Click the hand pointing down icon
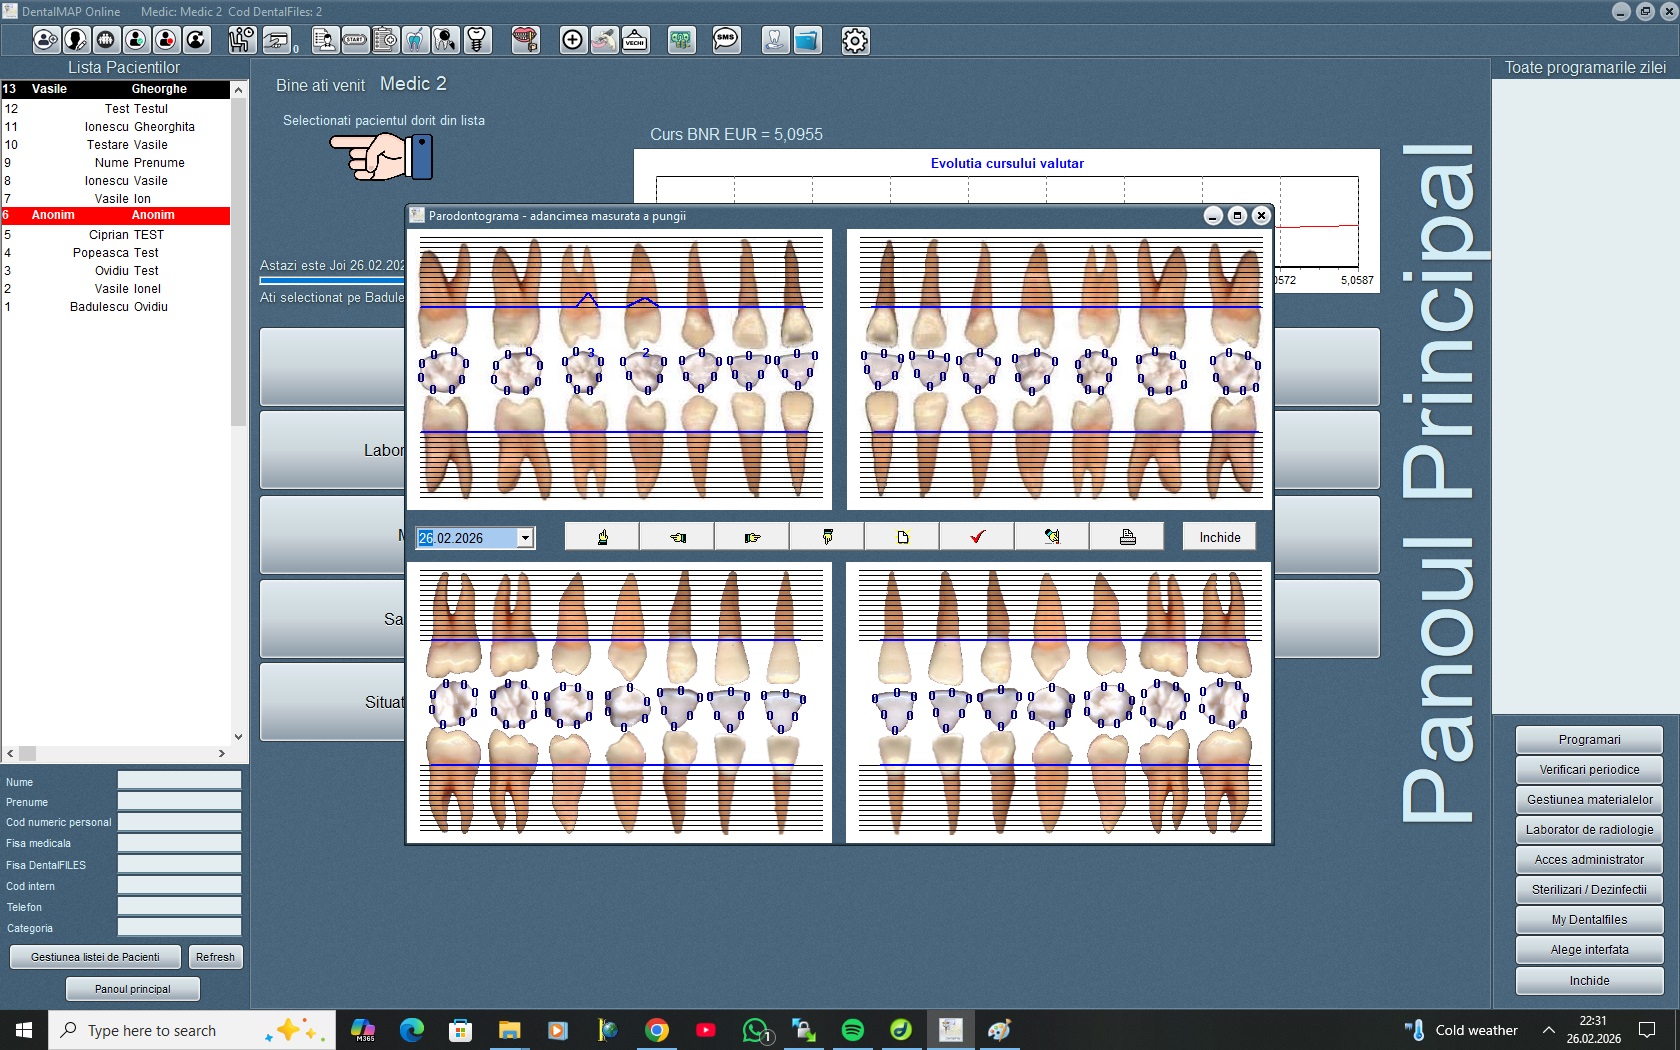The image size is (1680, 1050). pos(827,537)
